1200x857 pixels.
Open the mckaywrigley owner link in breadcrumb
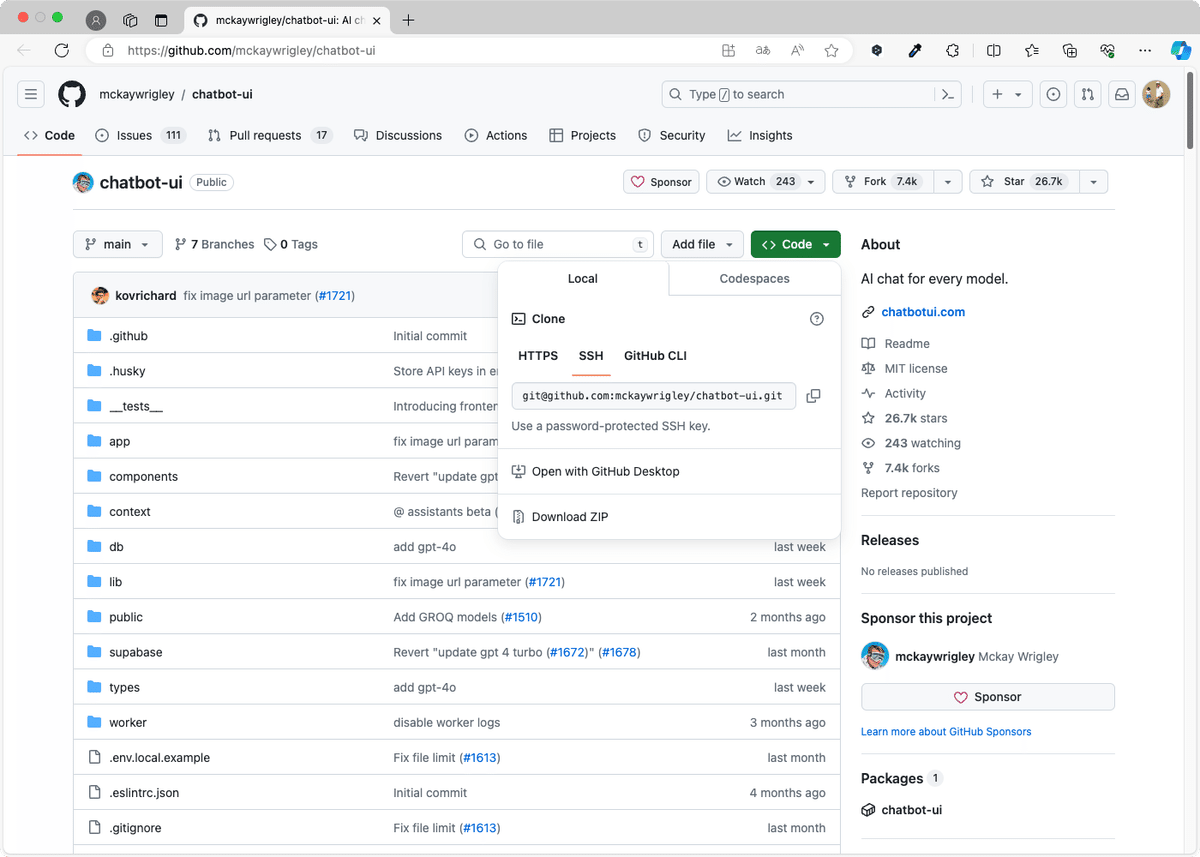pyautogui.click(x=137, y=94)
